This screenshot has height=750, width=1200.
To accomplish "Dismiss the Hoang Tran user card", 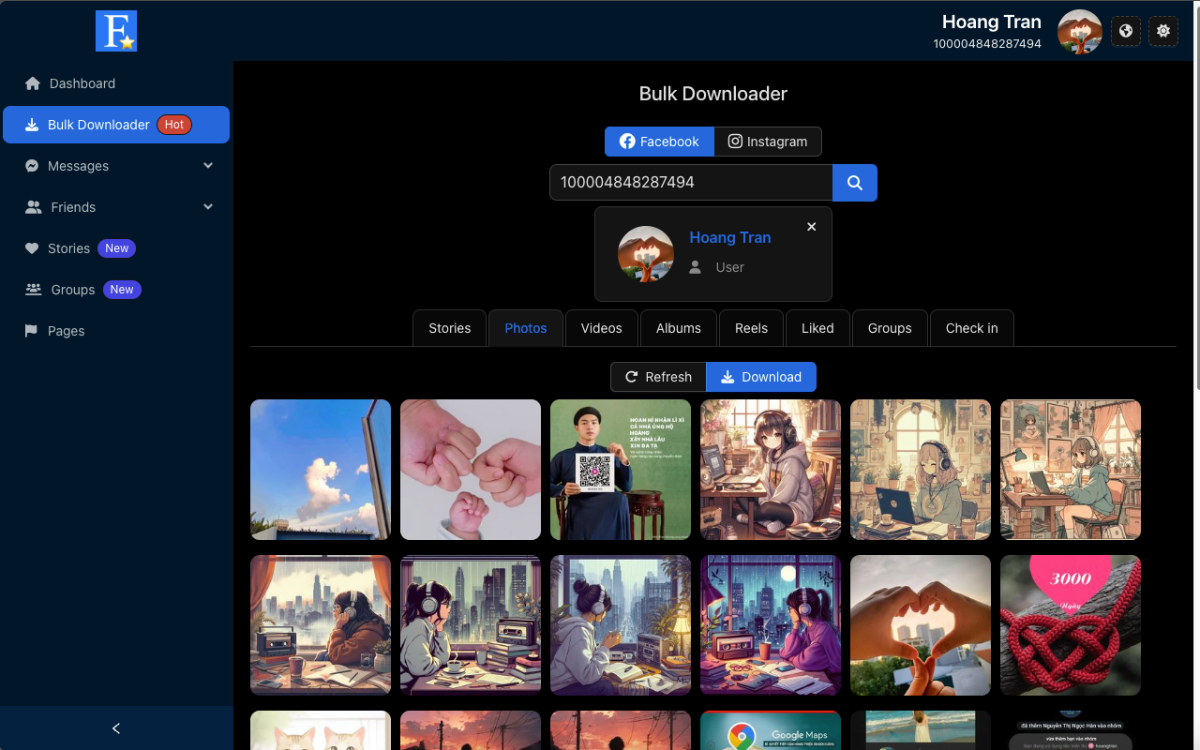I will click(x=811, y=227).
